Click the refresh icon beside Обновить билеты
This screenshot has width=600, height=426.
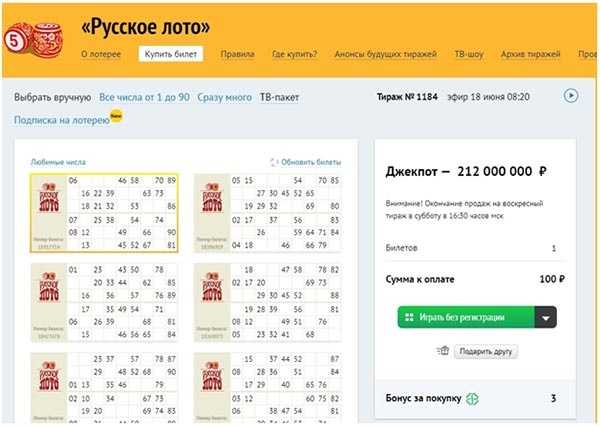(x=274, y=162)
